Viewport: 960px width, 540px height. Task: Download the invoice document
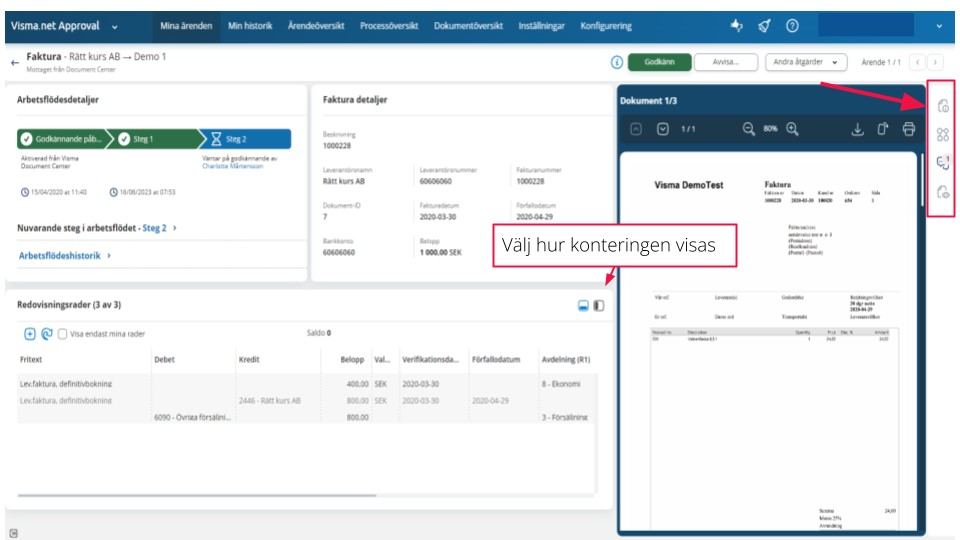(857, 129)
